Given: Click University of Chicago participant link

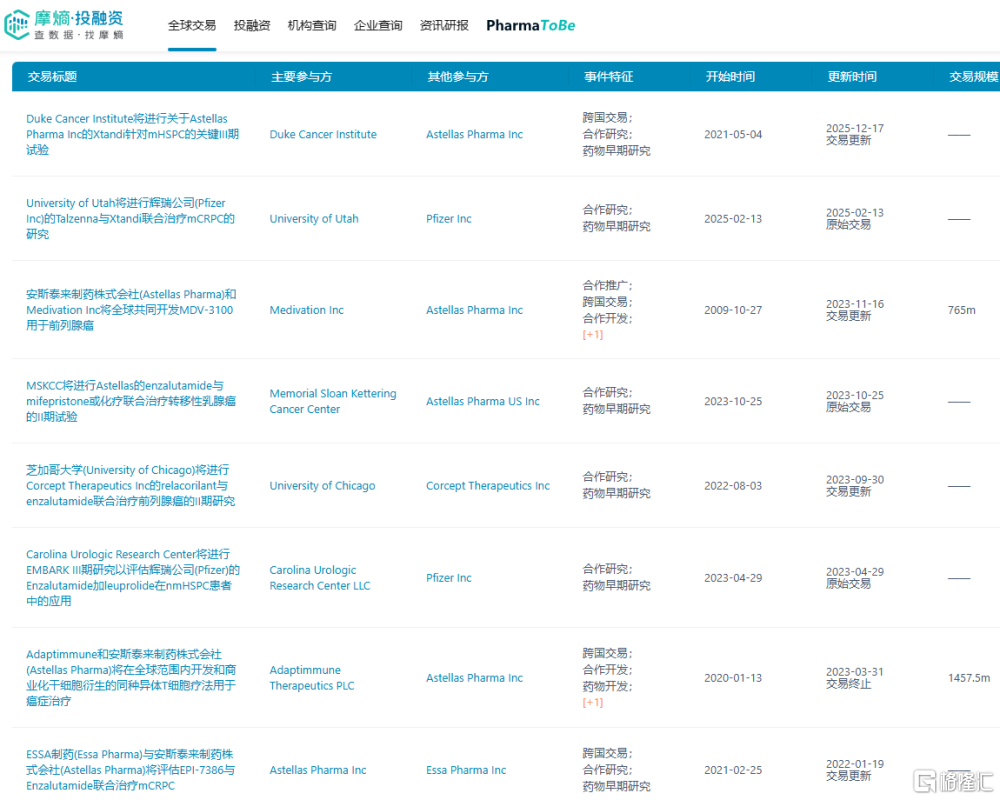Looking at the screenshot, I should (x=322, y=485).
